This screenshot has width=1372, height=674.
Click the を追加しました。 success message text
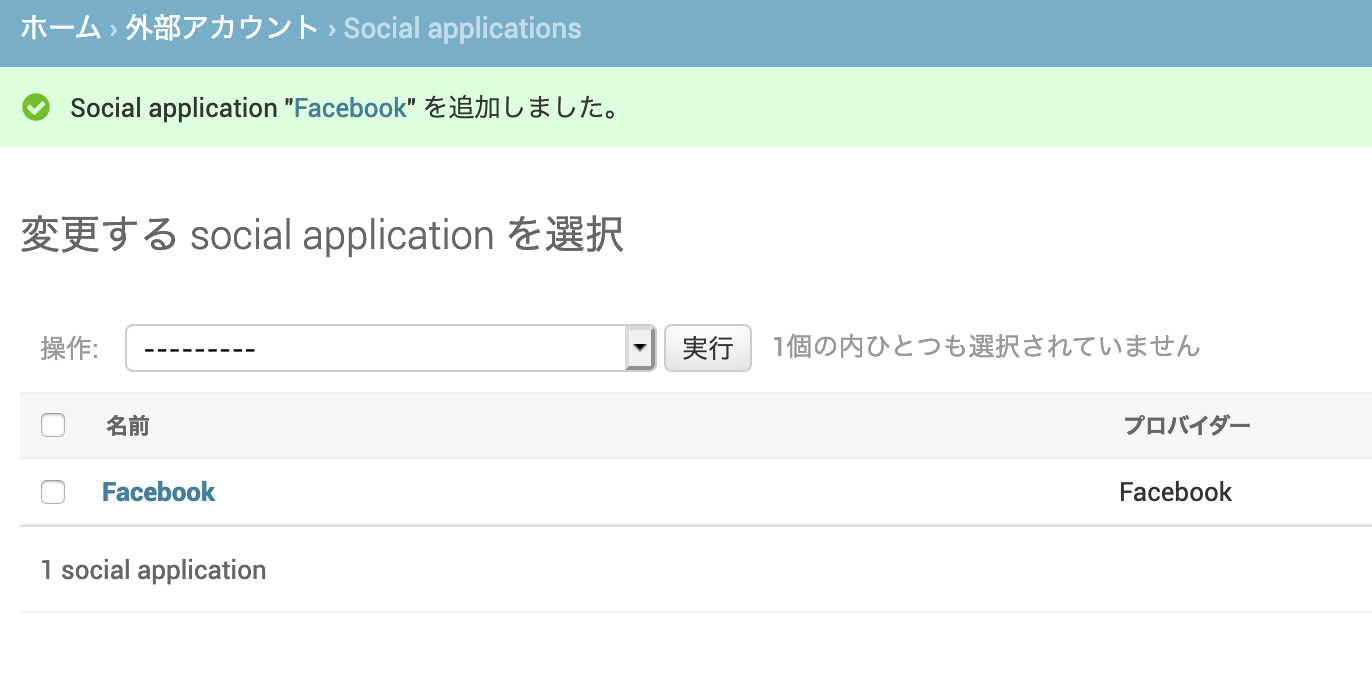pyautogui.click(x=520, y=108)
